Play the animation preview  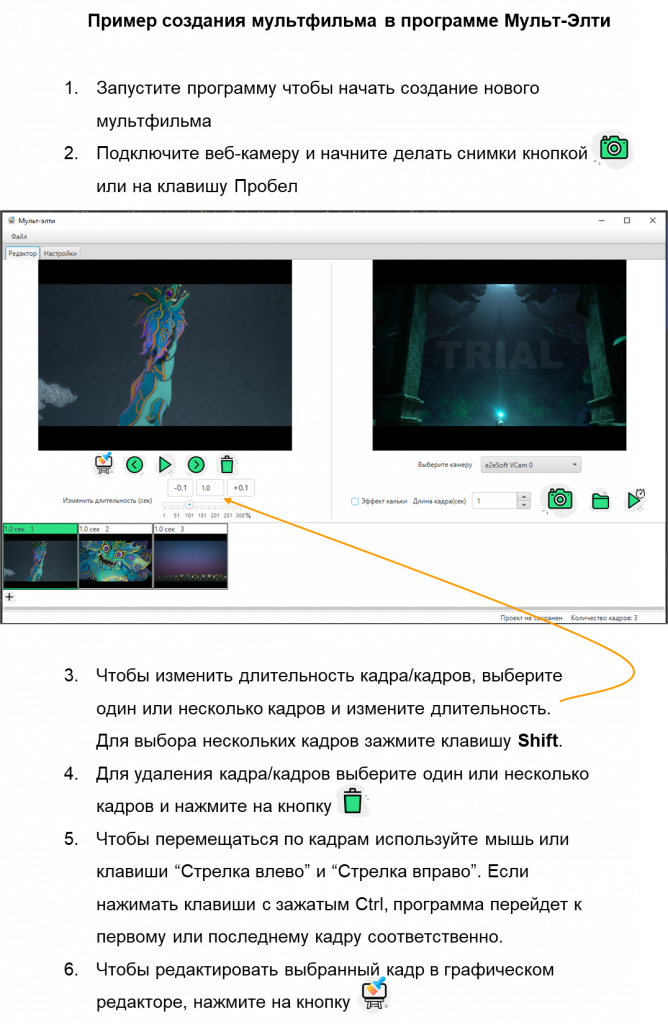click(x=165, y=464)
